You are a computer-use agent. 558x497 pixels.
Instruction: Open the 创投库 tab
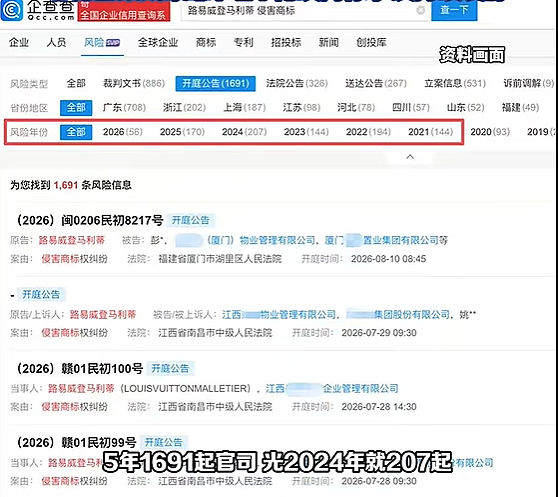point(371,42)
